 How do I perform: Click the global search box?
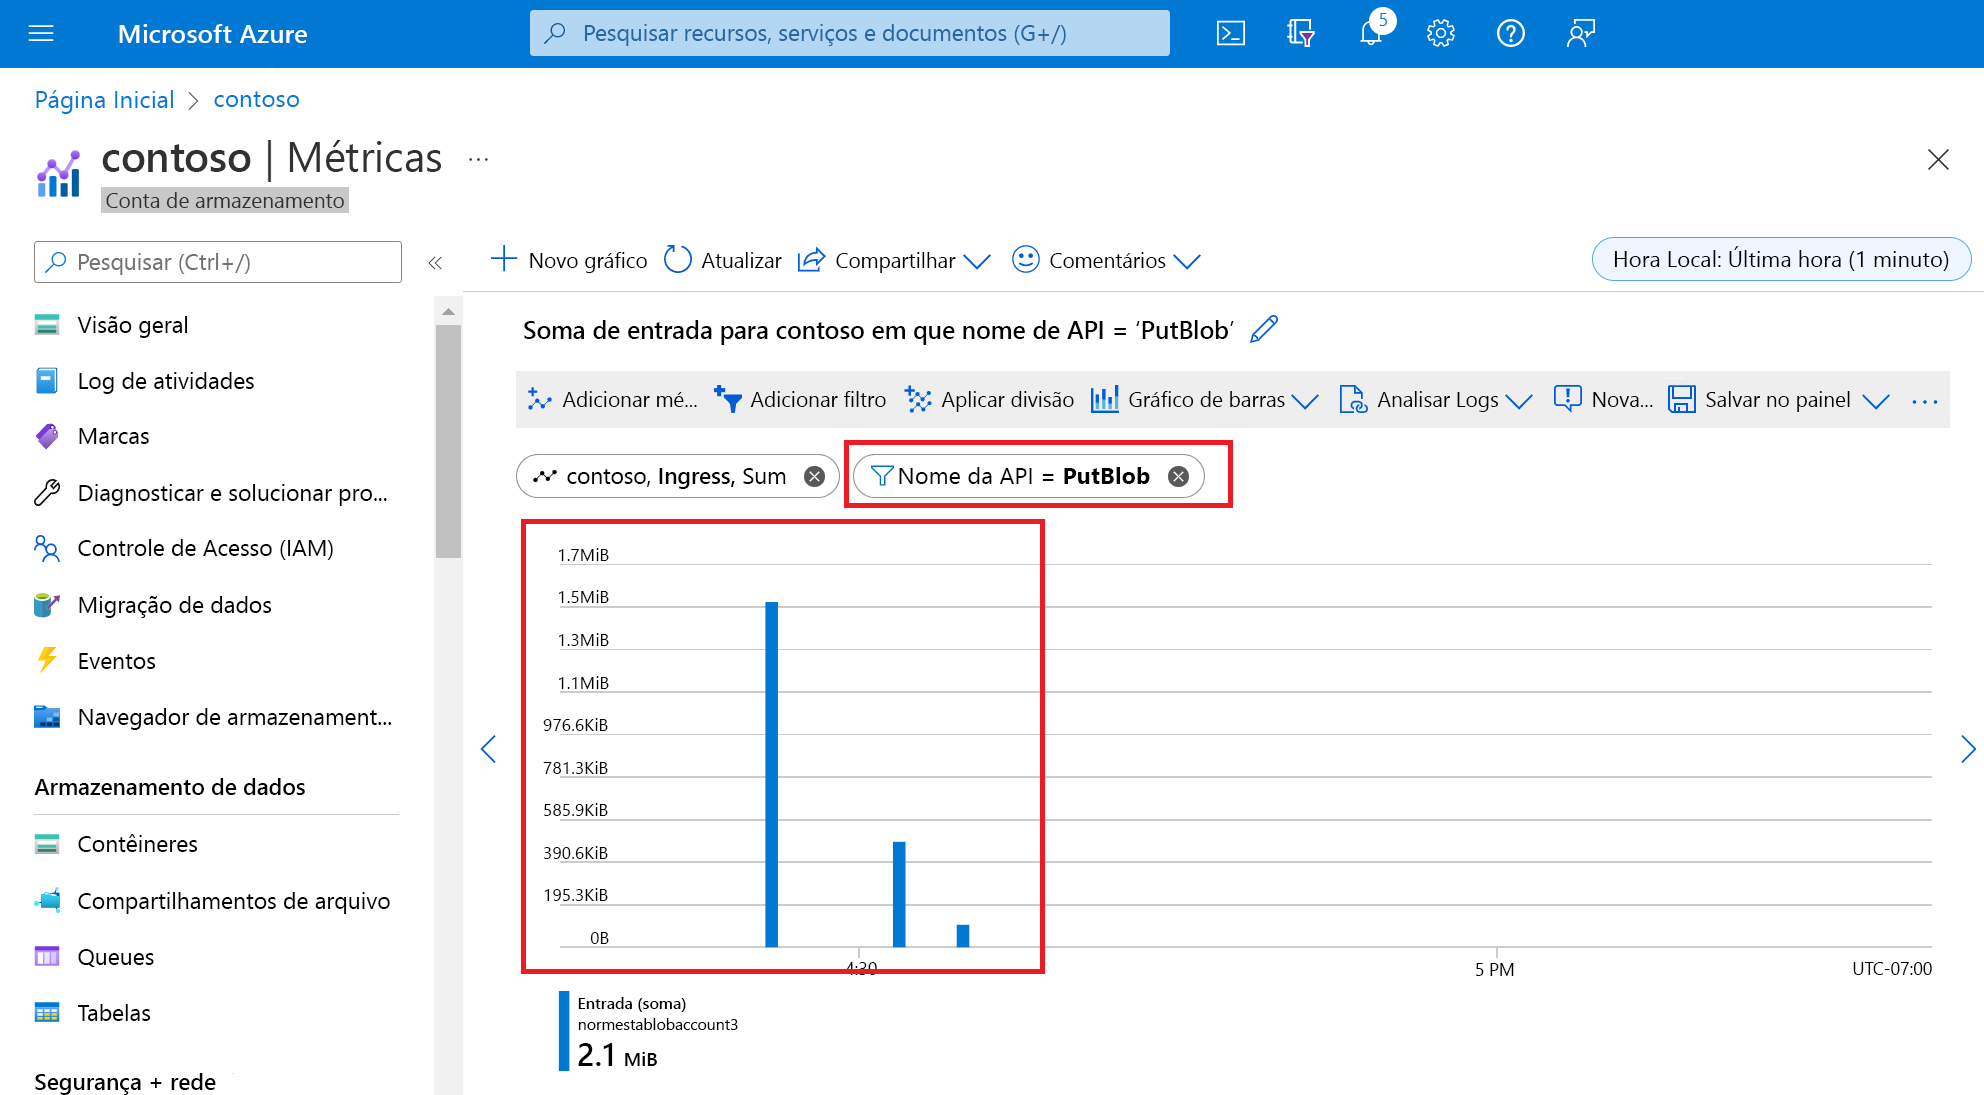click(x=849, y=34)
